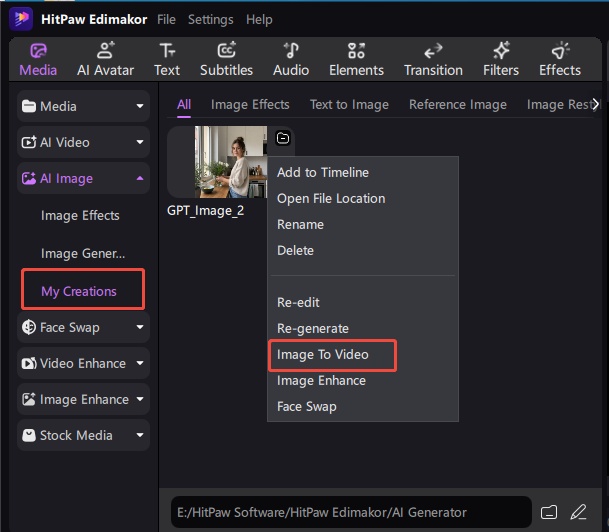Image resolution: width=609 pixels, height=532 pixels.
Task: Choose Re-generate from context menu
Action: [313, 329]
